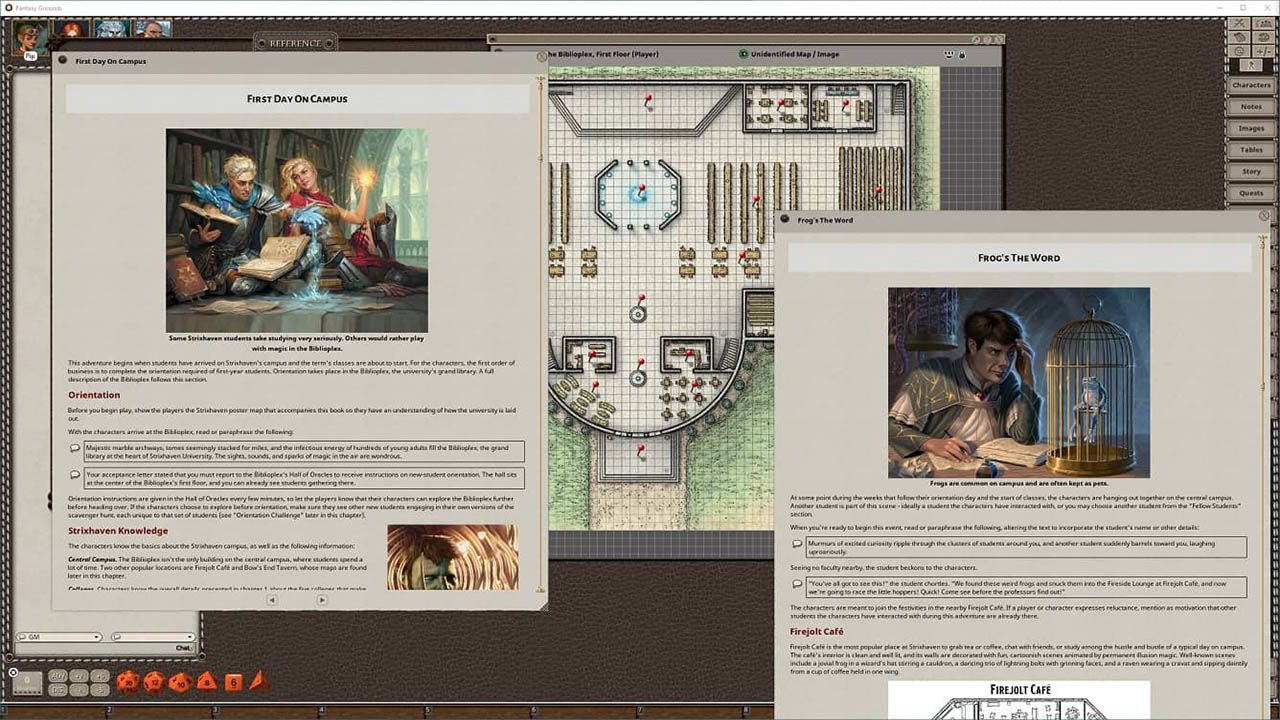Roll the d6 die
The height and width of the screenshot is (720, 1280).
tap(233, 683)
